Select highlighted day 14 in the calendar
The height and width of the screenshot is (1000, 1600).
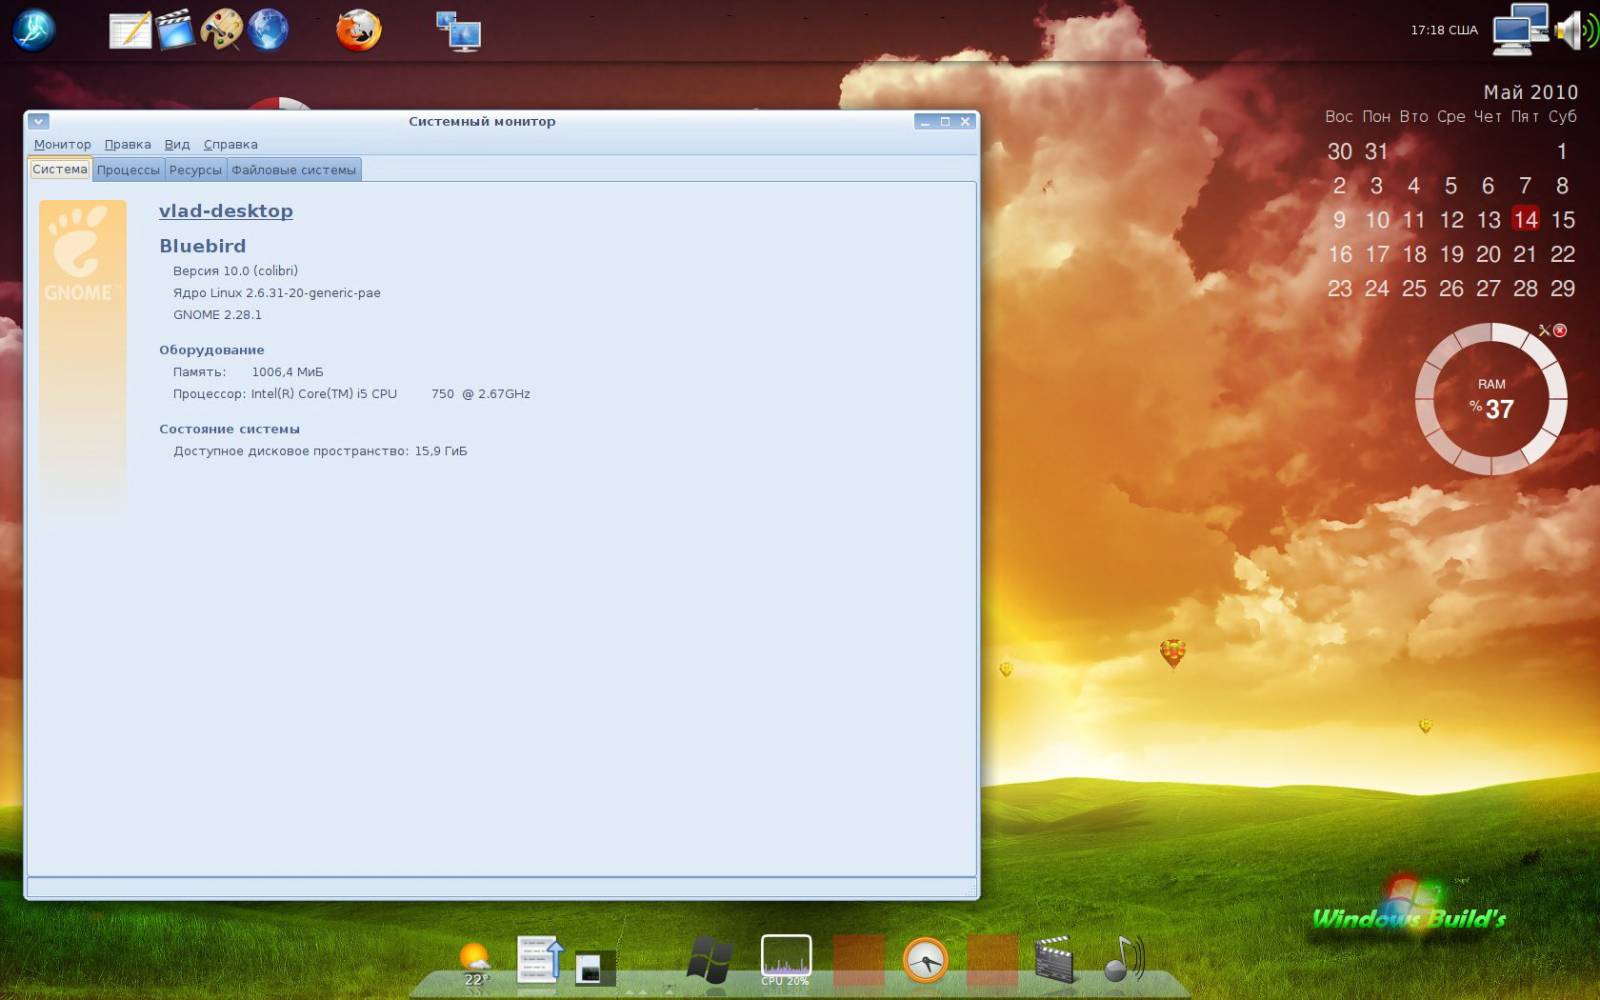click(x=1525, y=219)
